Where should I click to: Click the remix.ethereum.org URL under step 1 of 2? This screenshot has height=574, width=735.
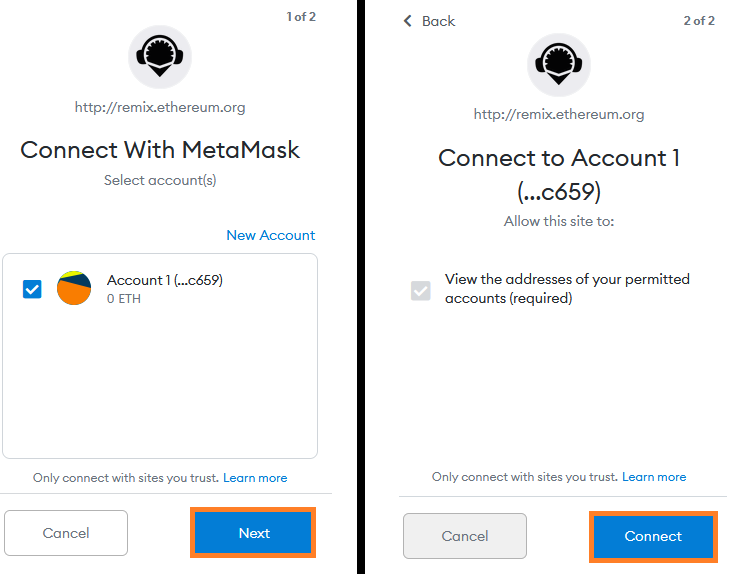[160, 107]
